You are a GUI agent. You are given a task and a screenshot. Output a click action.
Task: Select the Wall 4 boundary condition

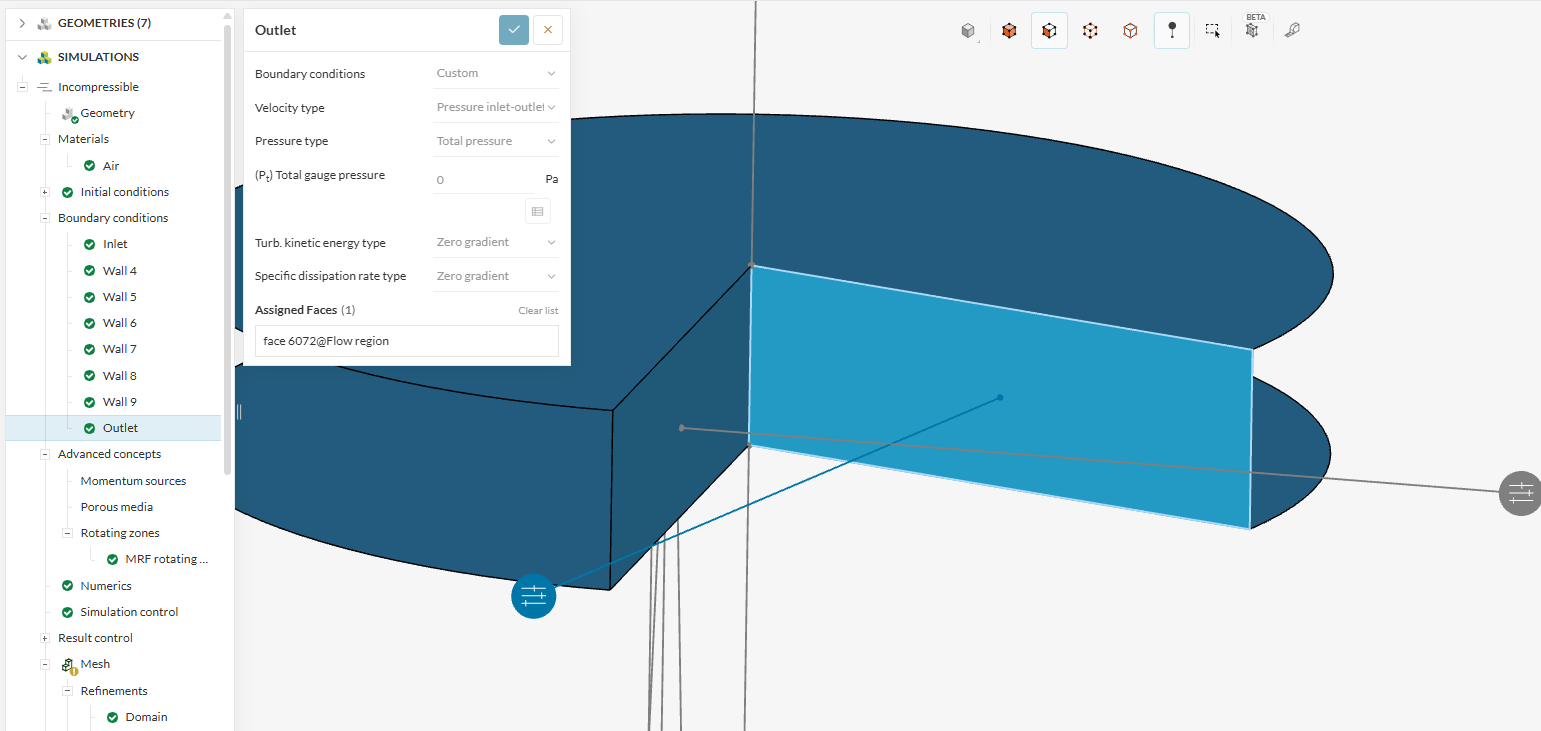point(120,271)
